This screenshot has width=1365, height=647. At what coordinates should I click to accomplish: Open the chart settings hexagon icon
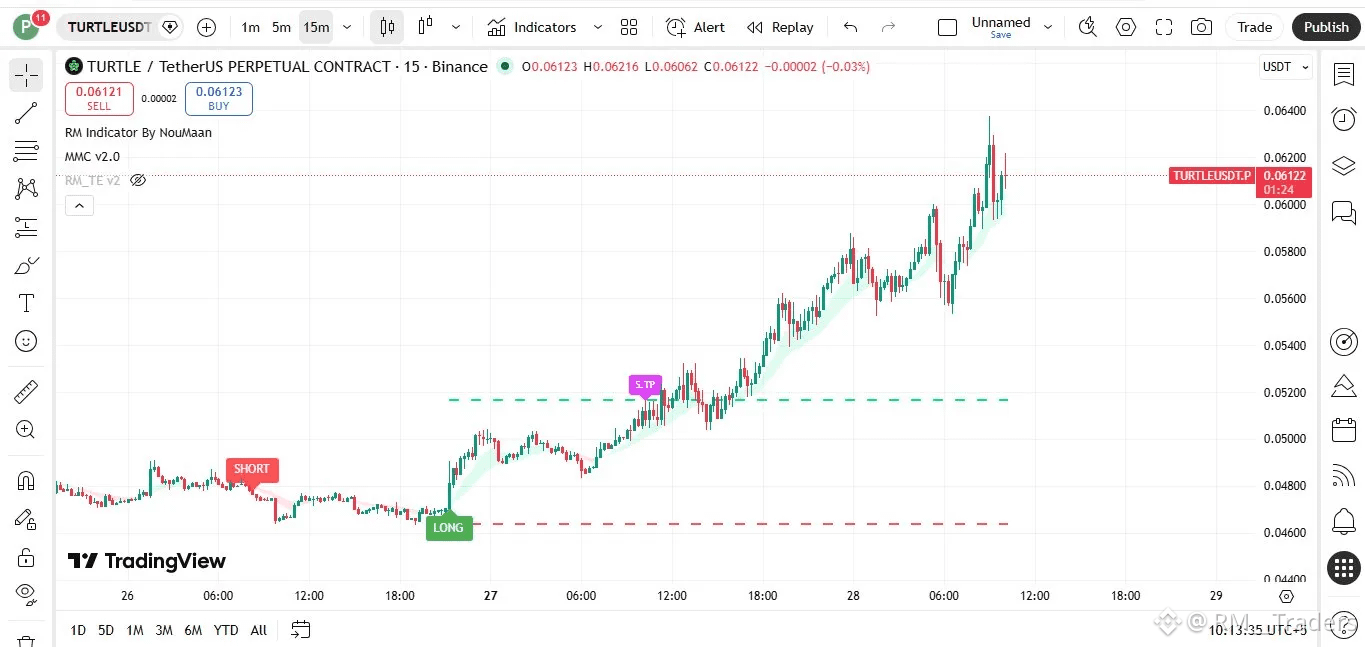(x=1126, y=27)
